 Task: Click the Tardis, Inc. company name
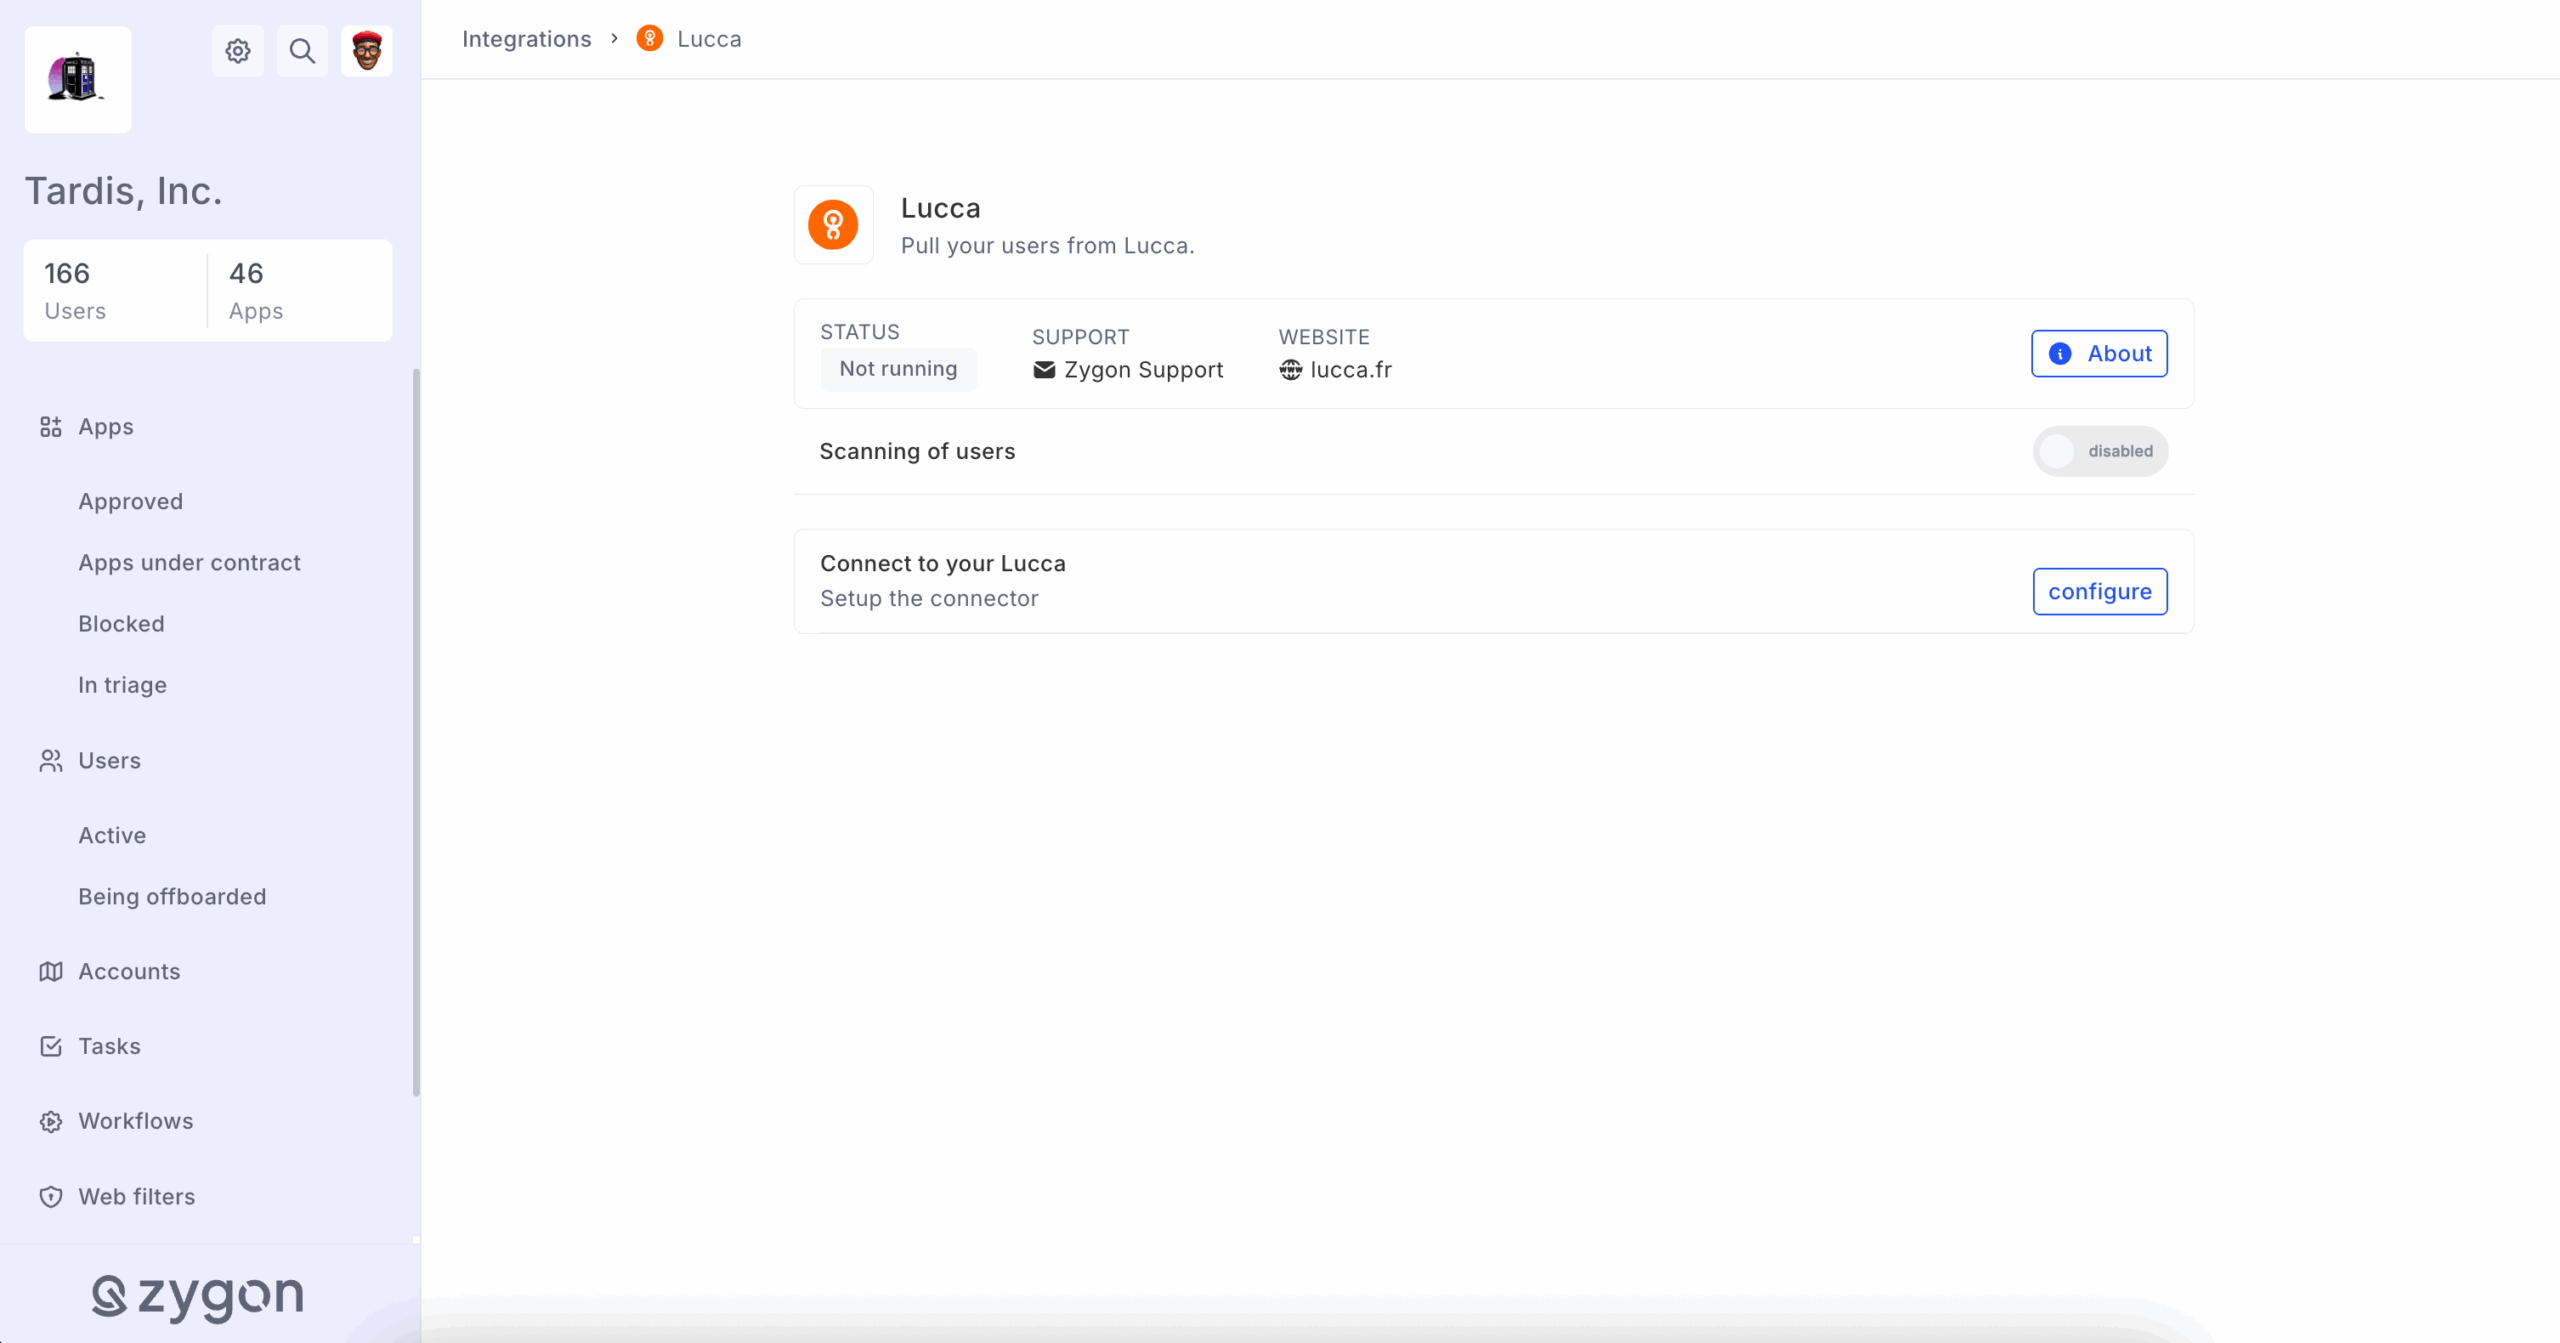(124, 191)
